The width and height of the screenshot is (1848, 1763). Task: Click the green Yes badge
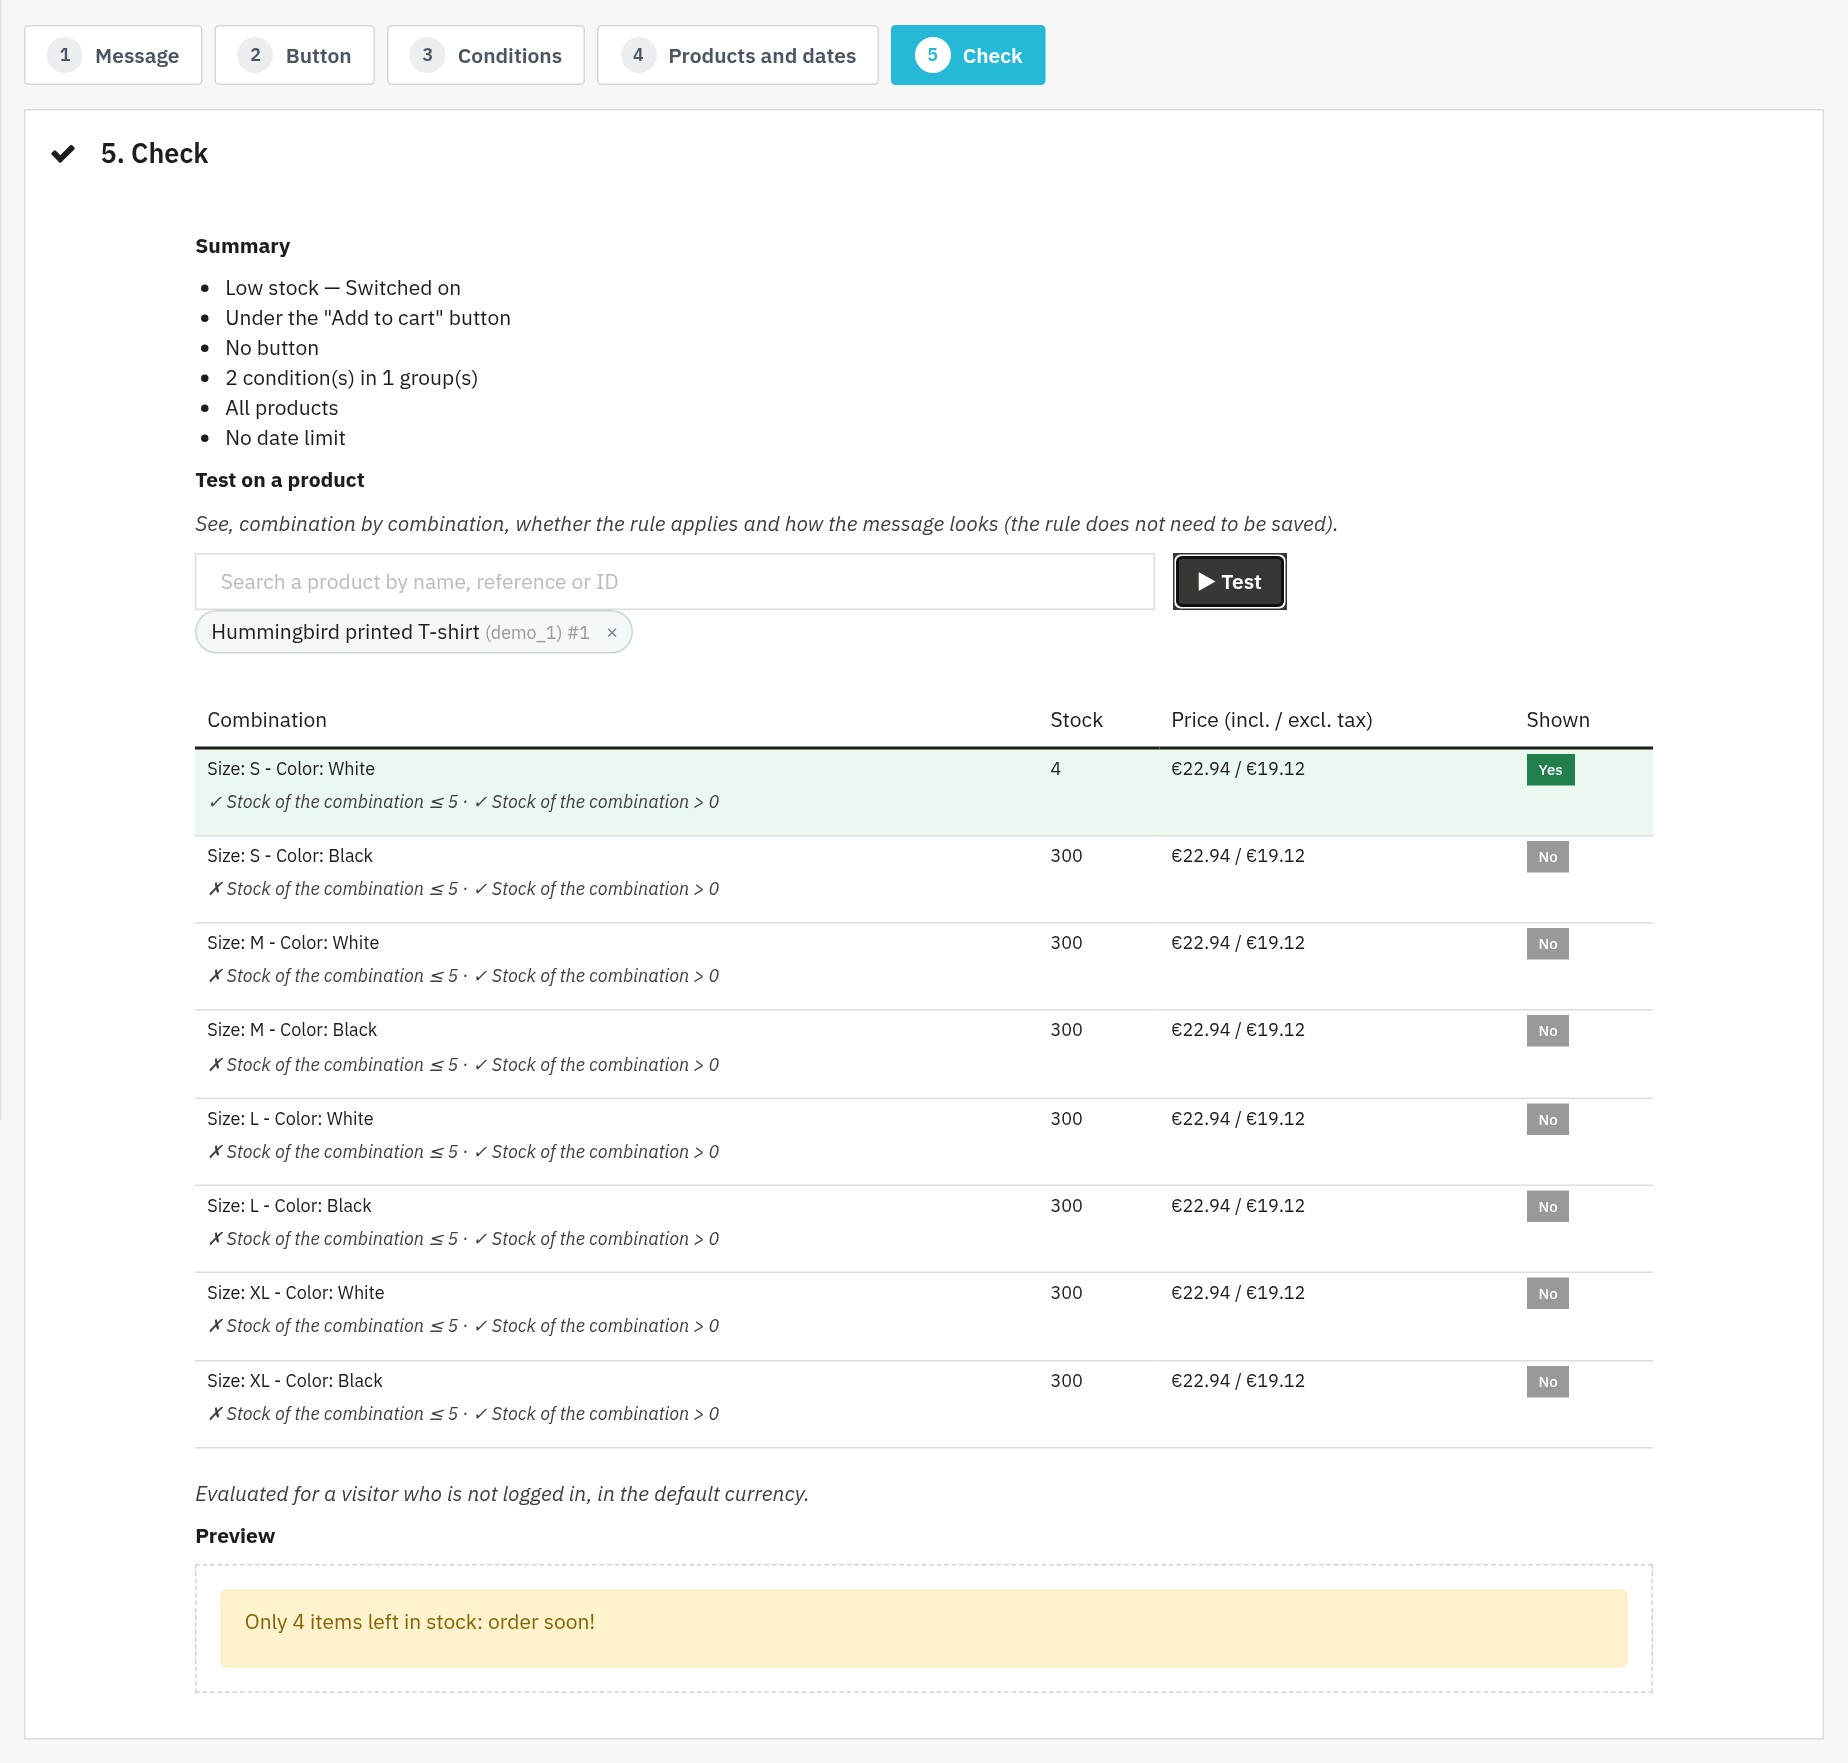click(1550, 770)
